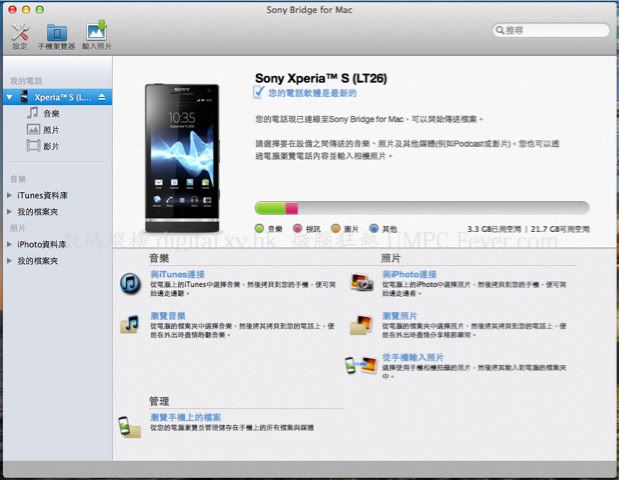This screenshot has height=480, width=619.
Task: Open the 瀏覽照片 browse photos link
Action: [400, 316]
